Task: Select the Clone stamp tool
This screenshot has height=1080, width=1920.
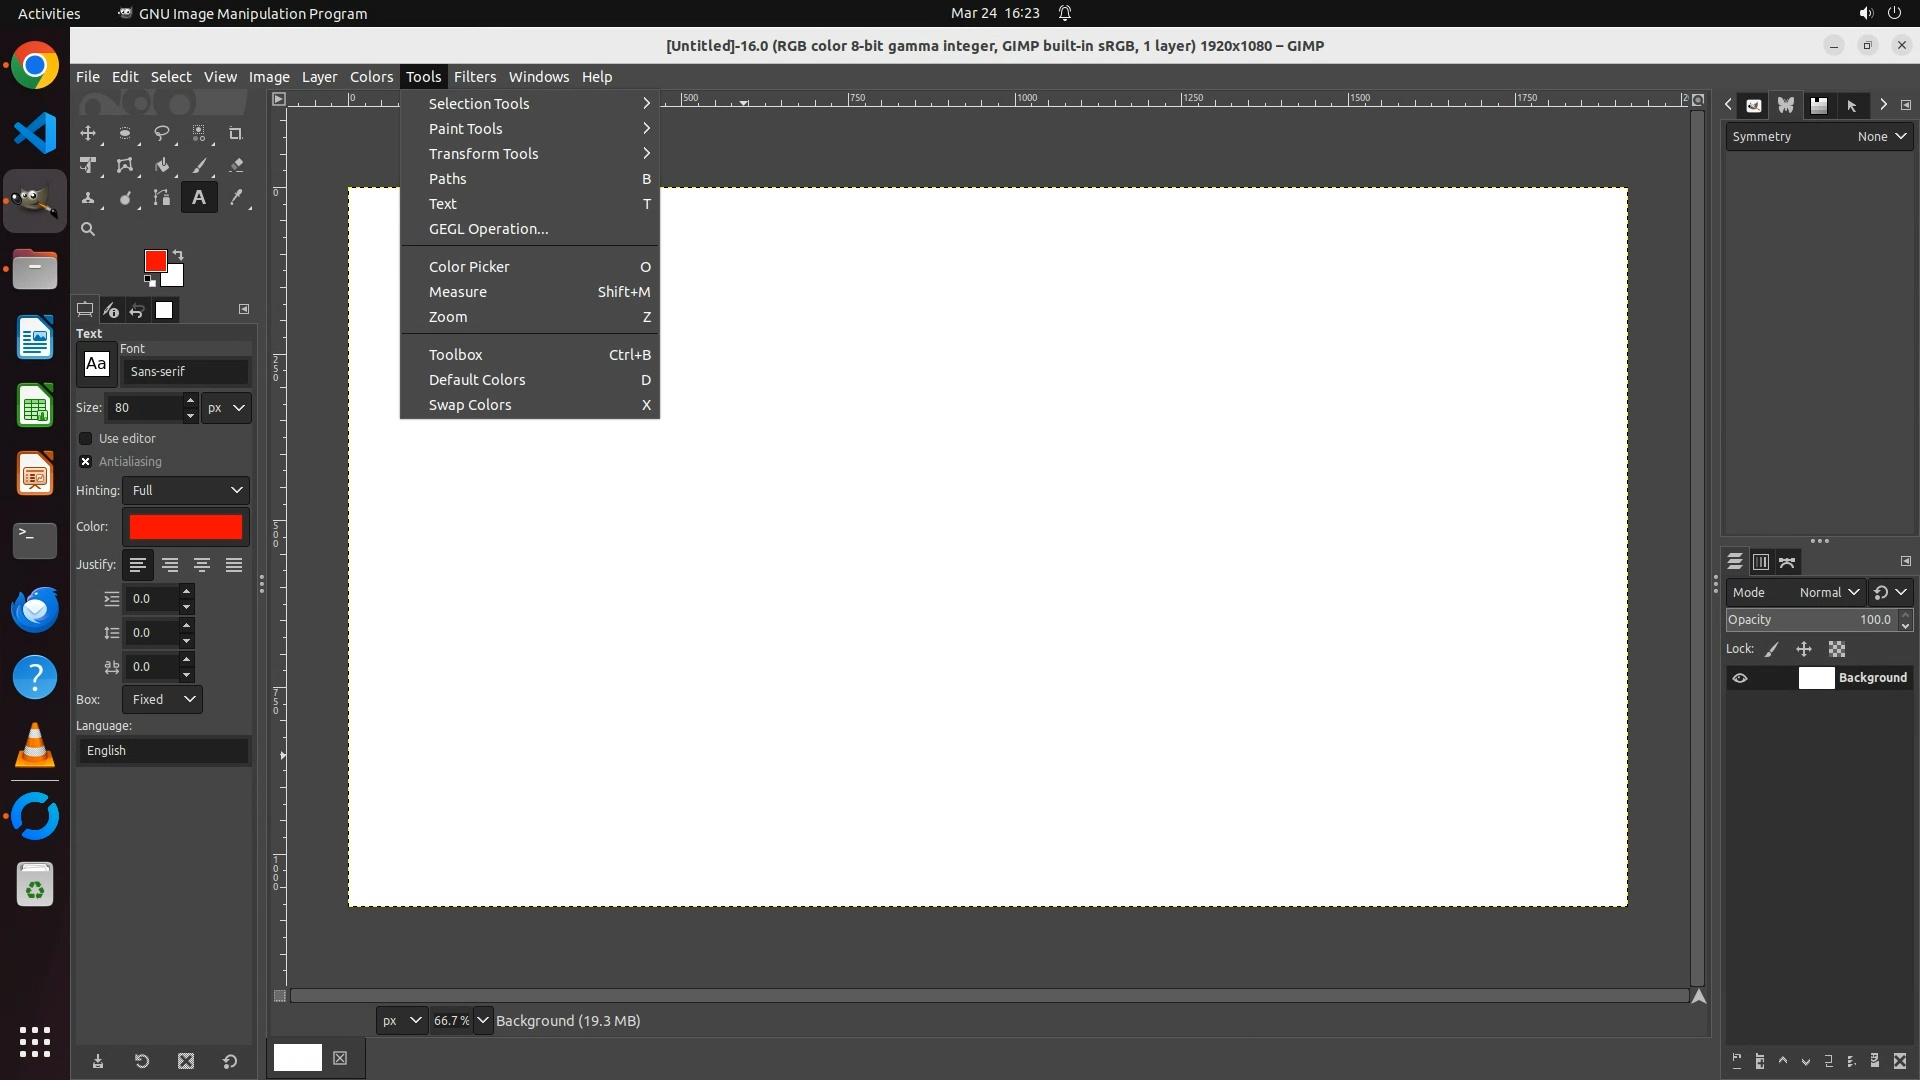Action: [88, 198]
